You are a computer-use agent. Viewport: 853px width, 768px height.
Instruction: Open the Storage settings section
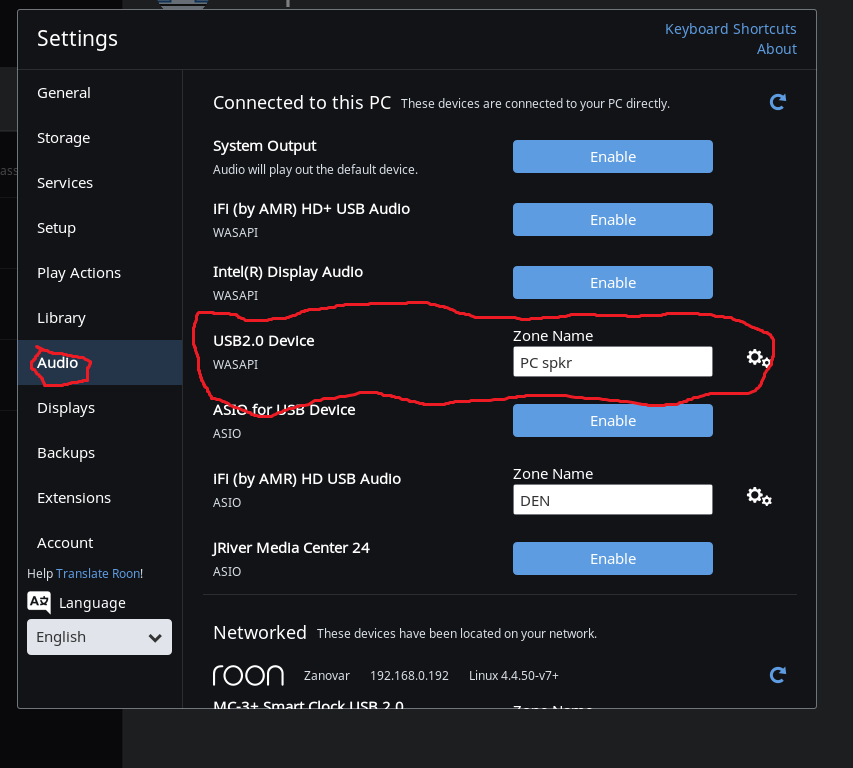[100, 138]
